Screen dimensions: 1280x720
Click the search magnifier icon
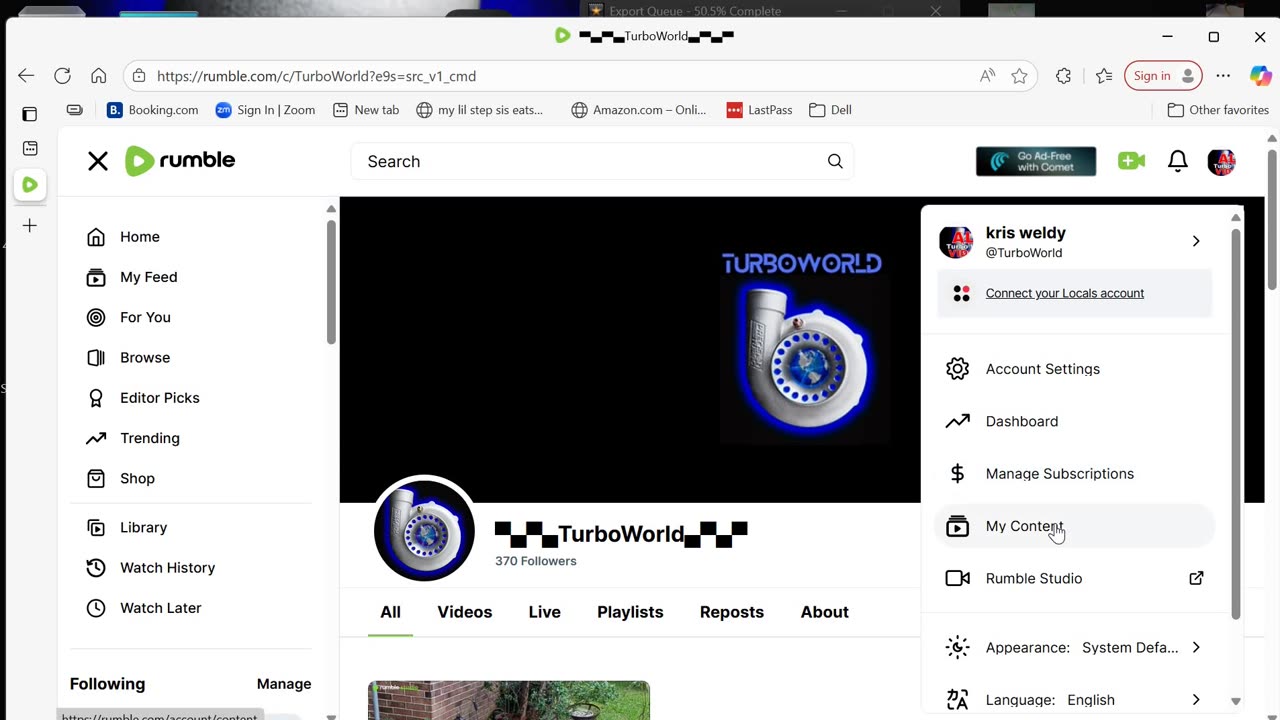point(835,162)
